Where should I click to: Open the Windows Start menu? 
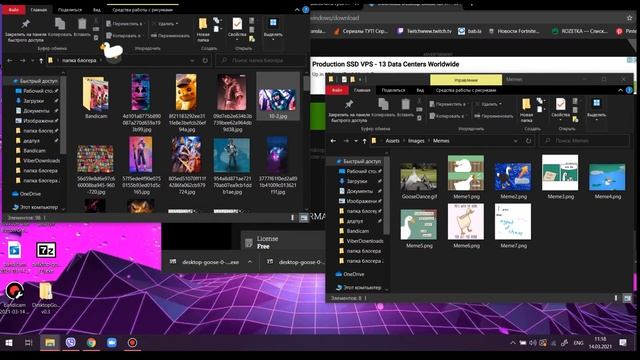click(x=9, y=342)
